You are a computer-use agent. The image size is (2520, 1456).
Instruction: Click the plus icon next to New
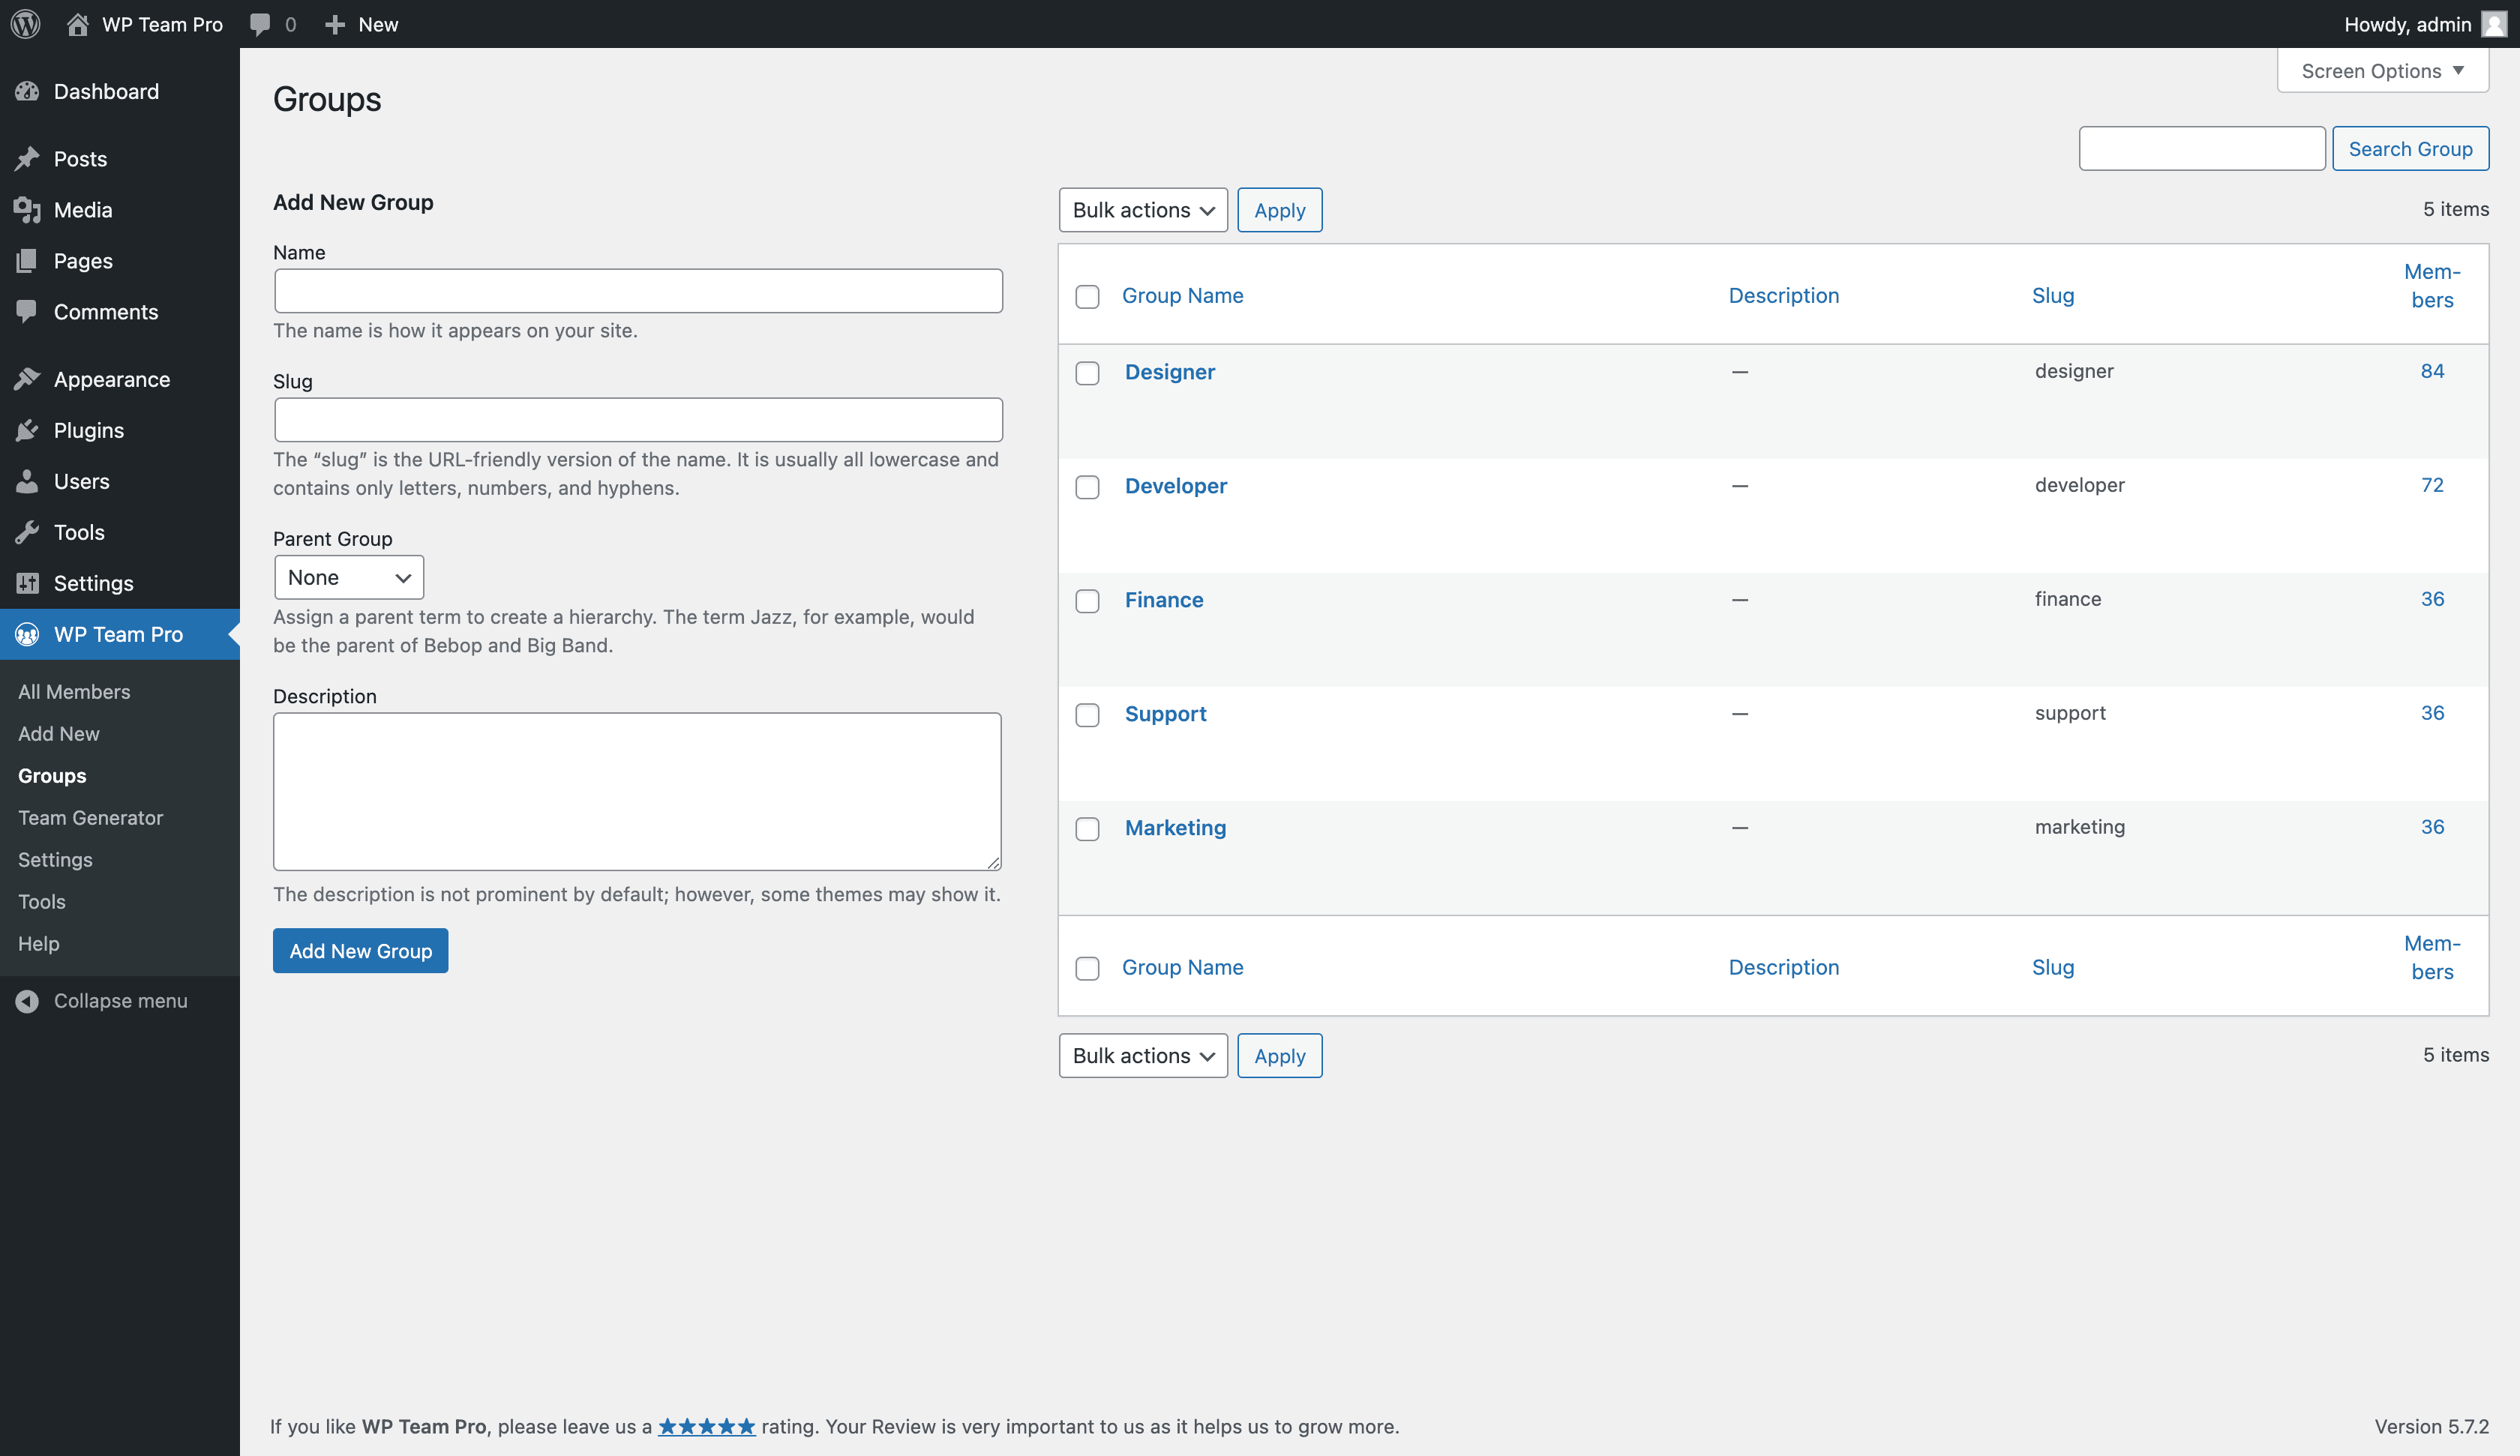335,24
